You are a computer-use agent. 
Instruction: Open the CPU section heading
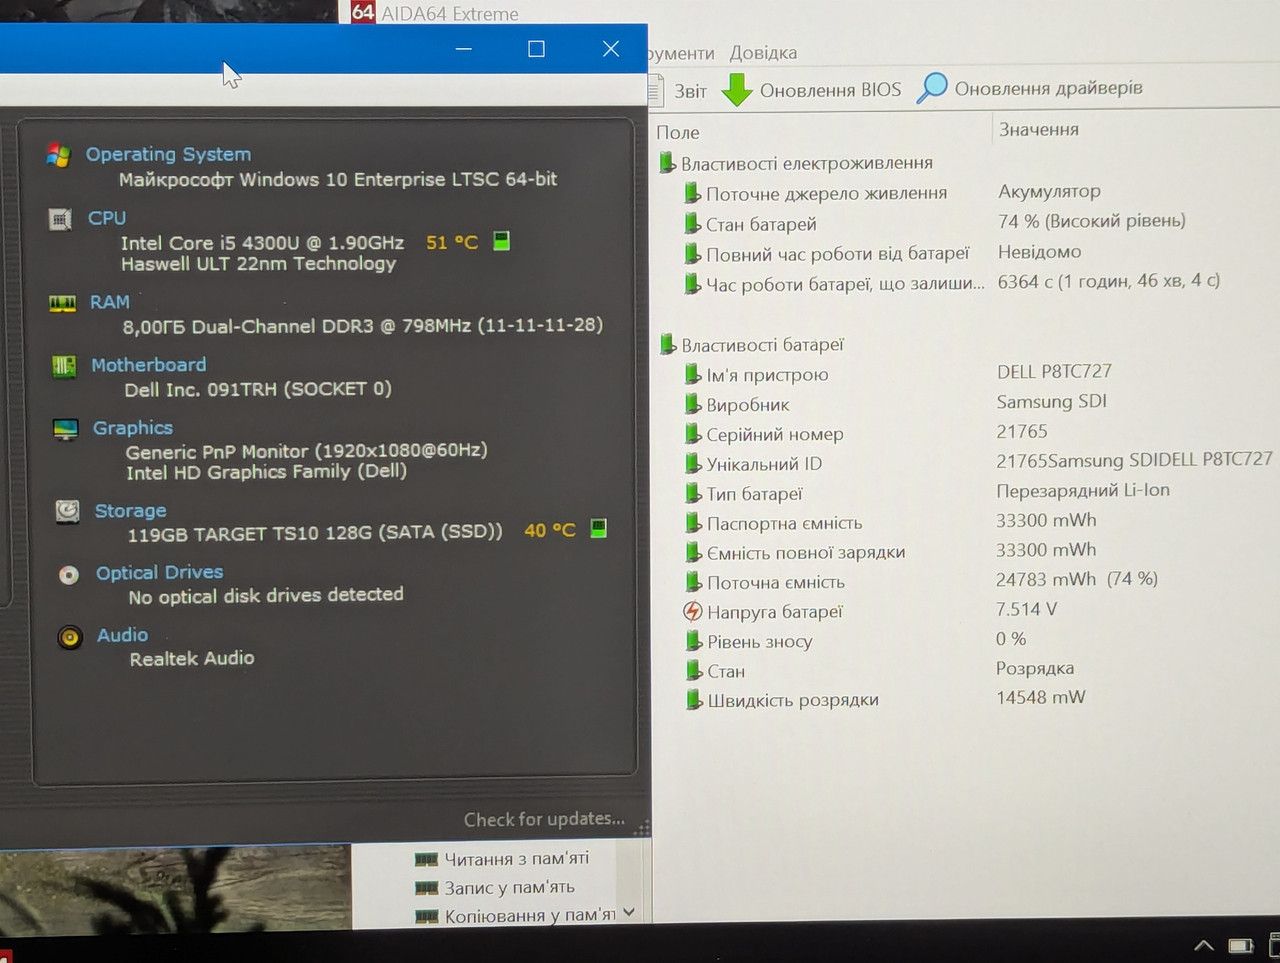(107, 217)
